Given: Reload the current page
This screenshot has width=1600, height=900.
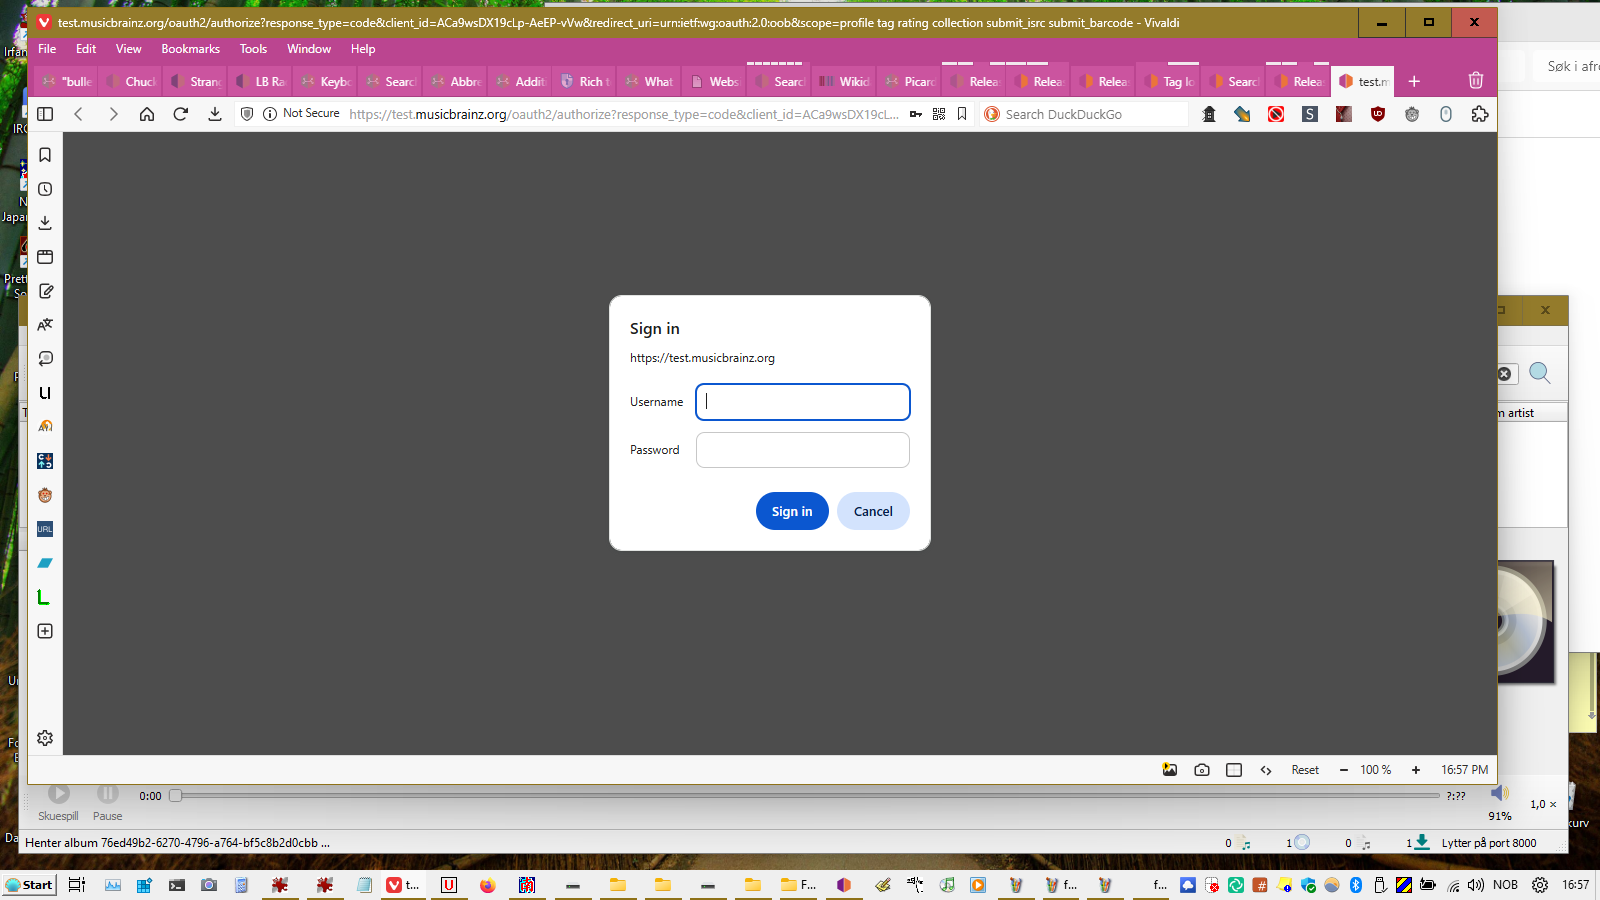Looking at the screenshot, I should [x=181, y=114].
